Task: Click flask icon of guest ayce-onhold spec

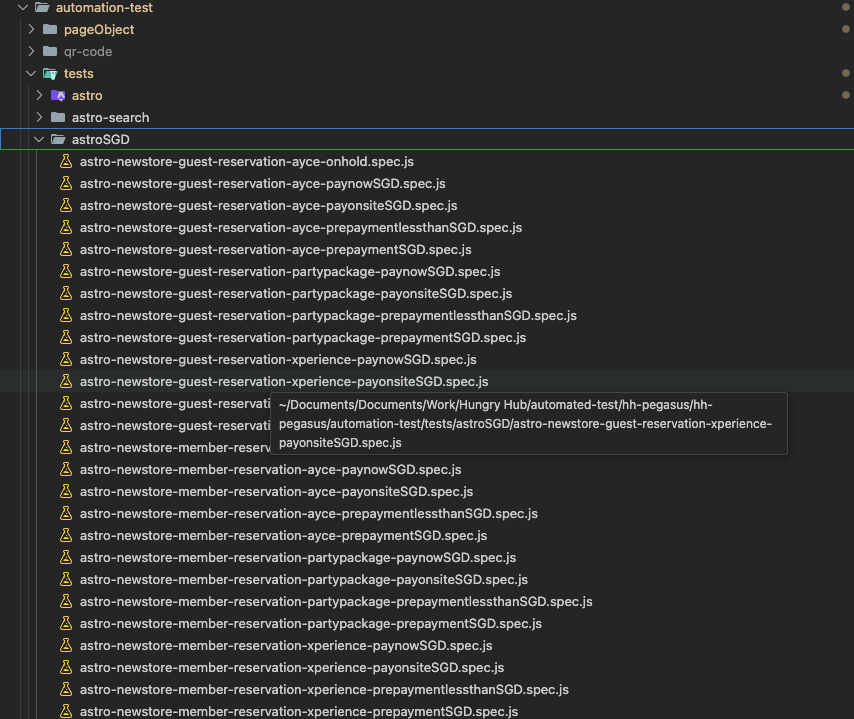Action: (x=66, y=162)
